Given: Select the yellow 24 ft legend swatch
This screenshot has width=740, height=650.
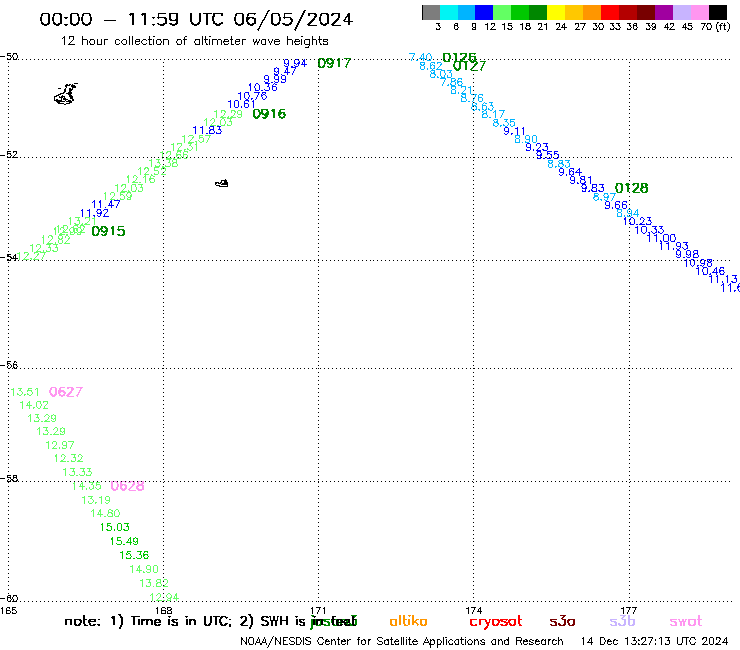Looking at the screenshot, I should pyautogui.click(x=556, y=12).
